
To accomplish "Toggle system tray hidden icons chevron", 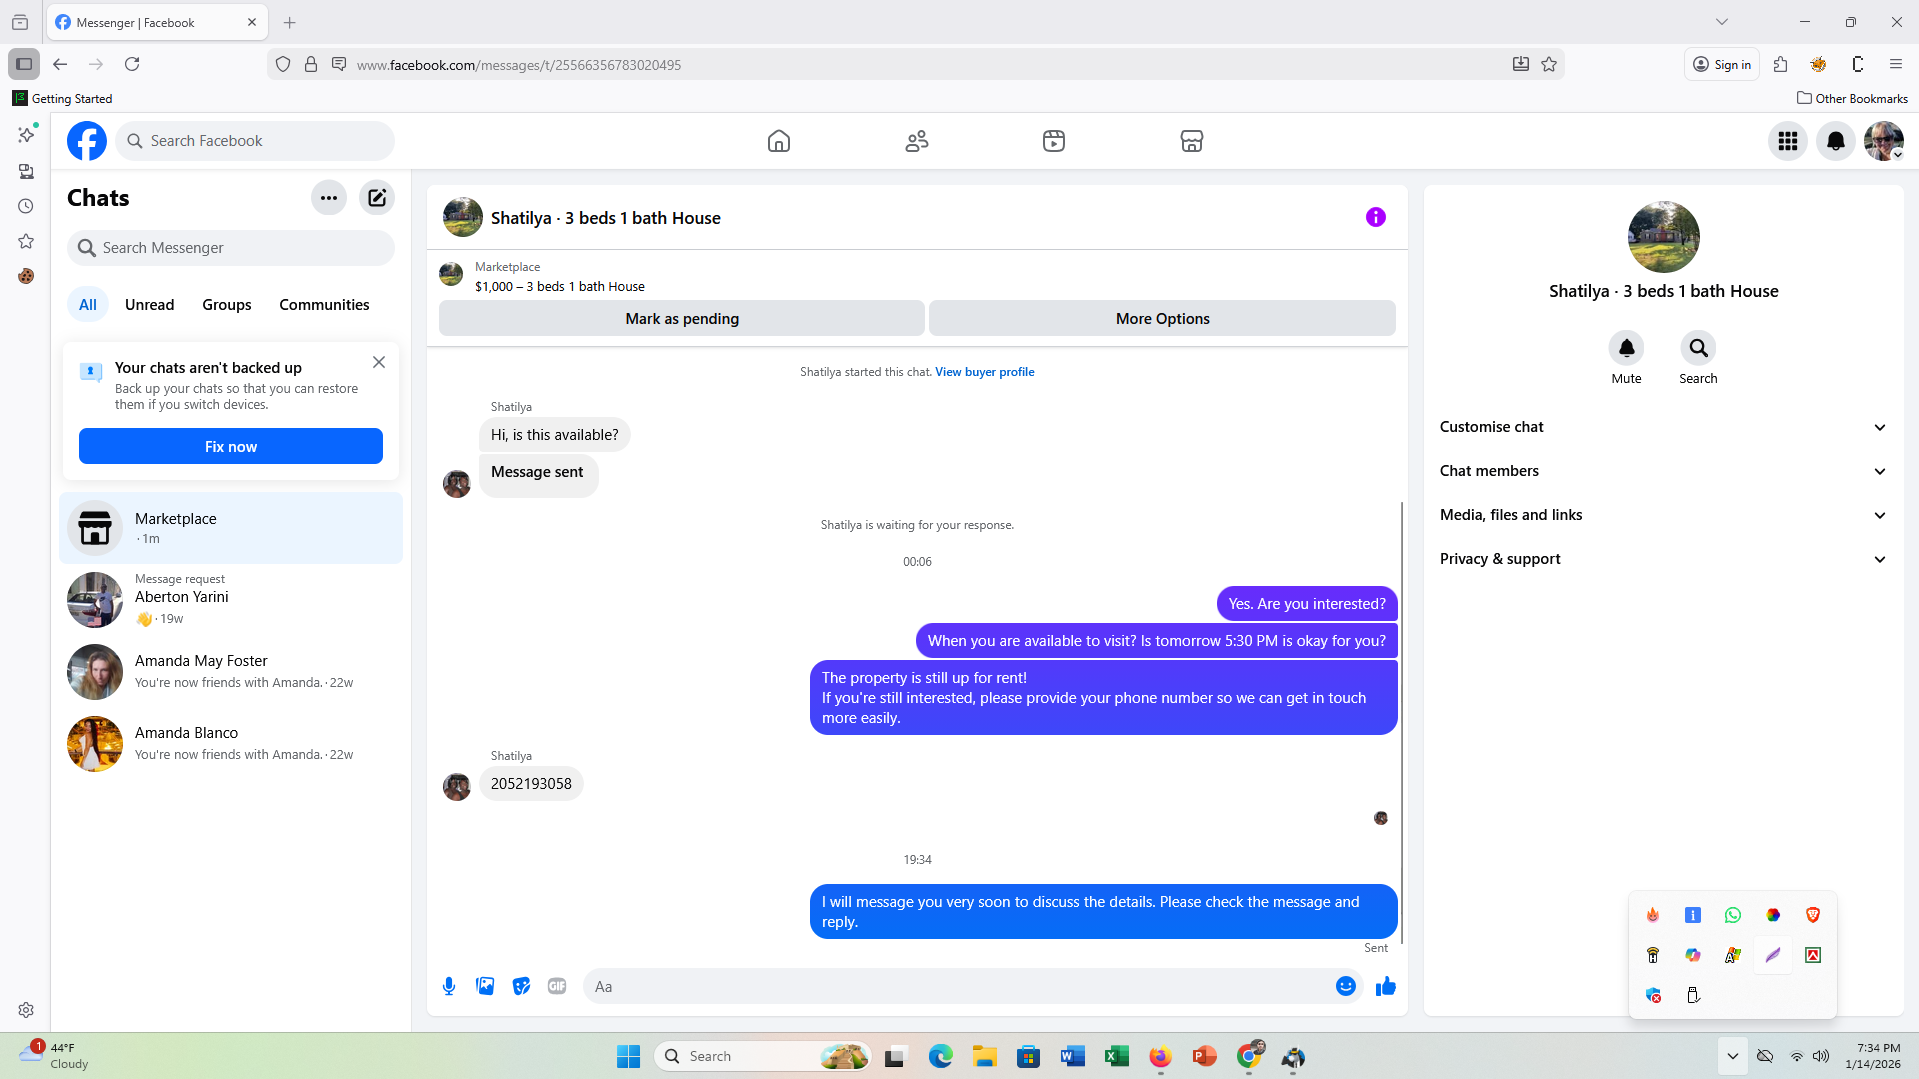I will [1733, 1056].
